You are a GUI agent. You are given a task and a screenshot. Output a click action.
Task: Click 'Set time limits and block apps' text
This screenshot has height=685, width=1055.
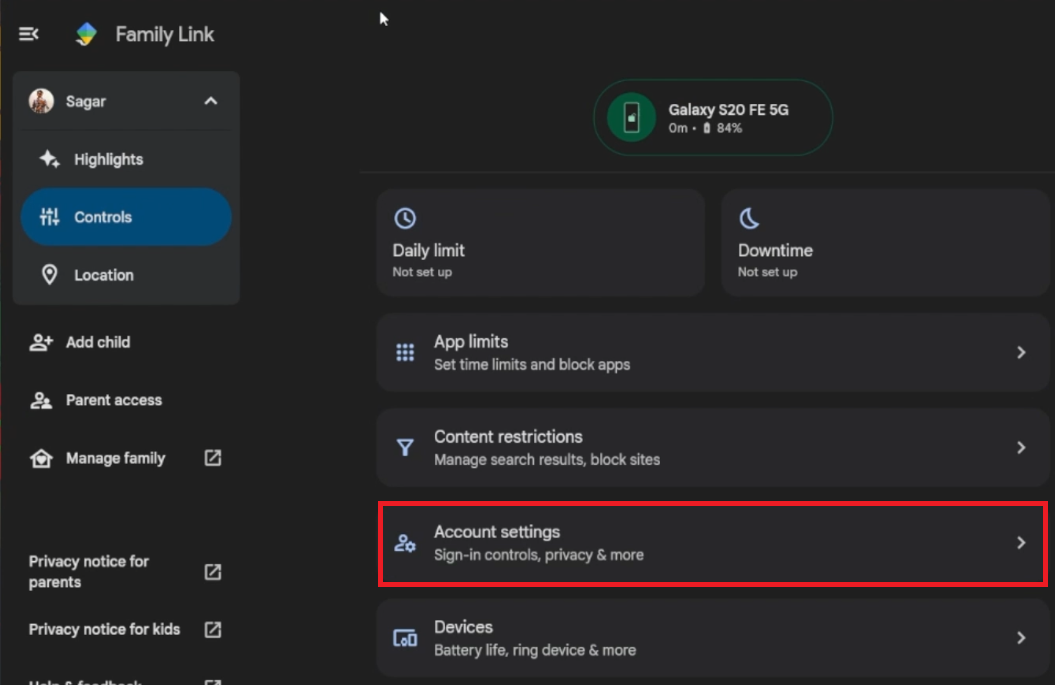(532, 365)
